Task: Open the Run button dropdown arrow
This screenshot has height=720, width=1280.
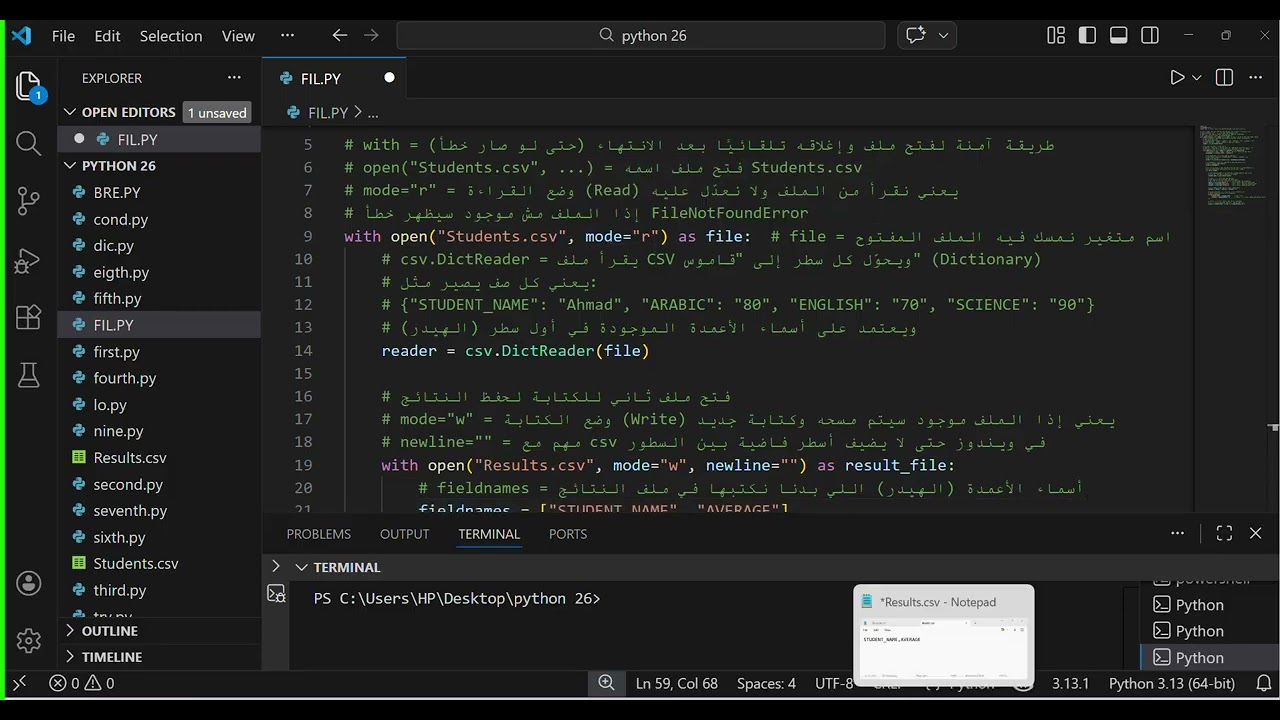Action: [1197, 78]
